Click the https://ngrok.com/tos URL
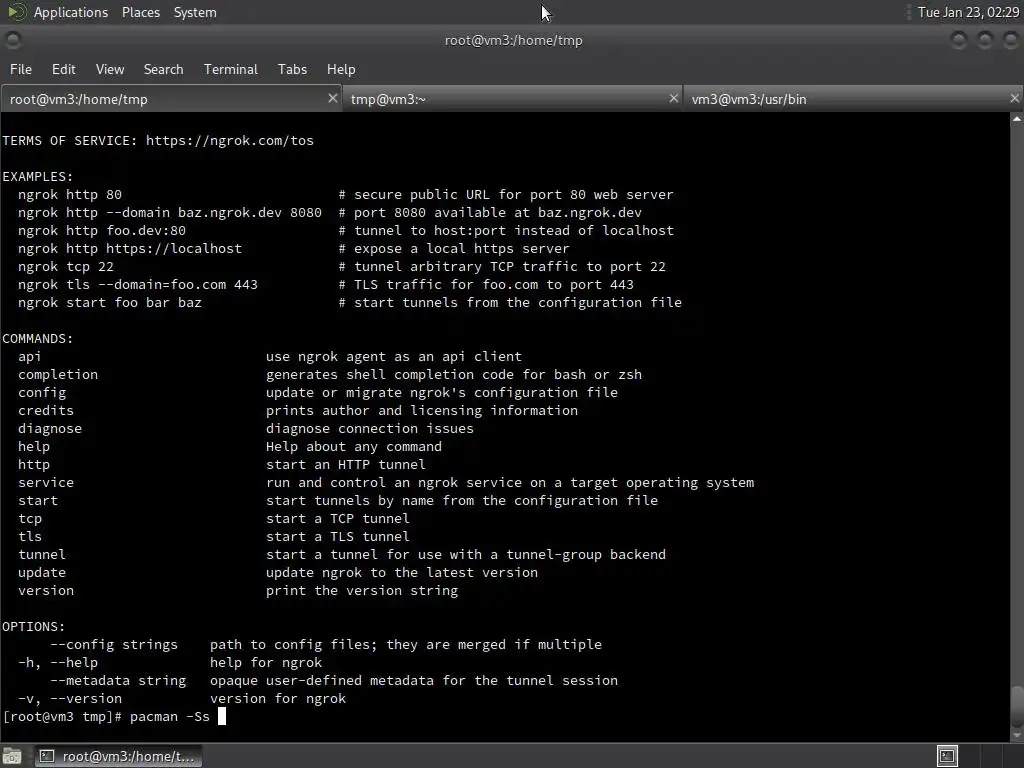 tap(230, 140)
